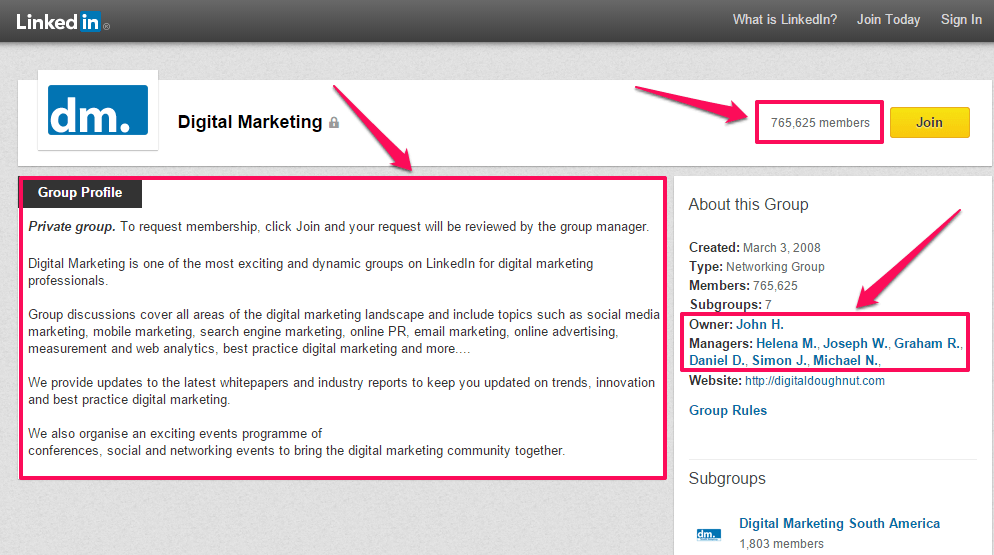This screenshot has width=994, height=555.
Task: Open owner John H. profile
Action: [759, 324]
